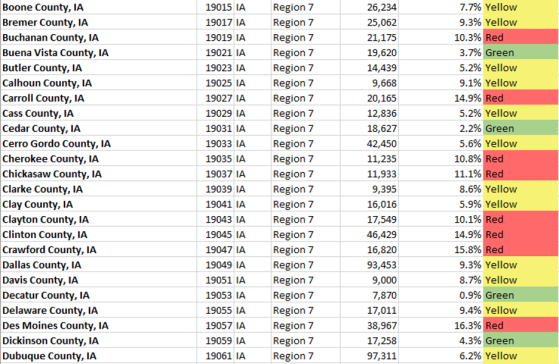Click the Cedar County, IA name cell

click(x=98, y=128)
